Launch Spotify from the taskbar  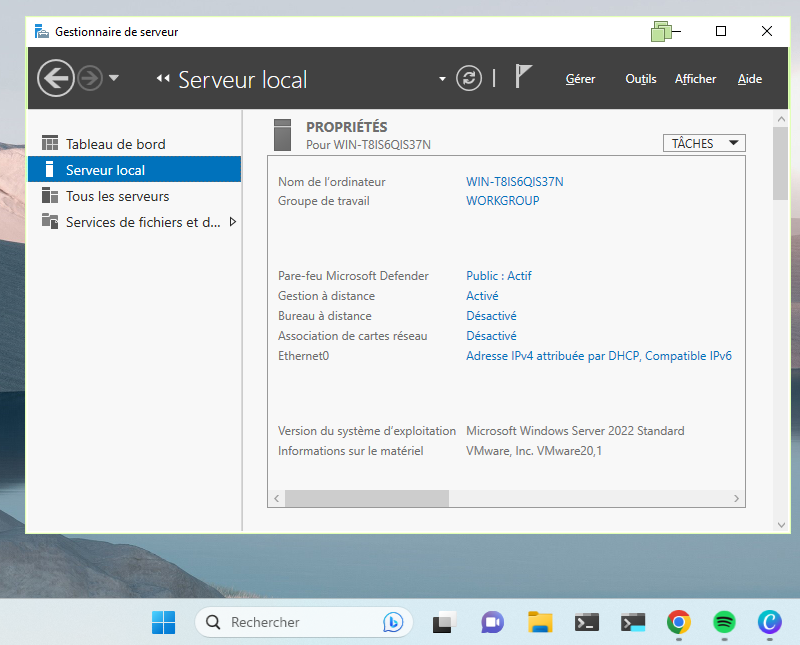coord(723,622)
